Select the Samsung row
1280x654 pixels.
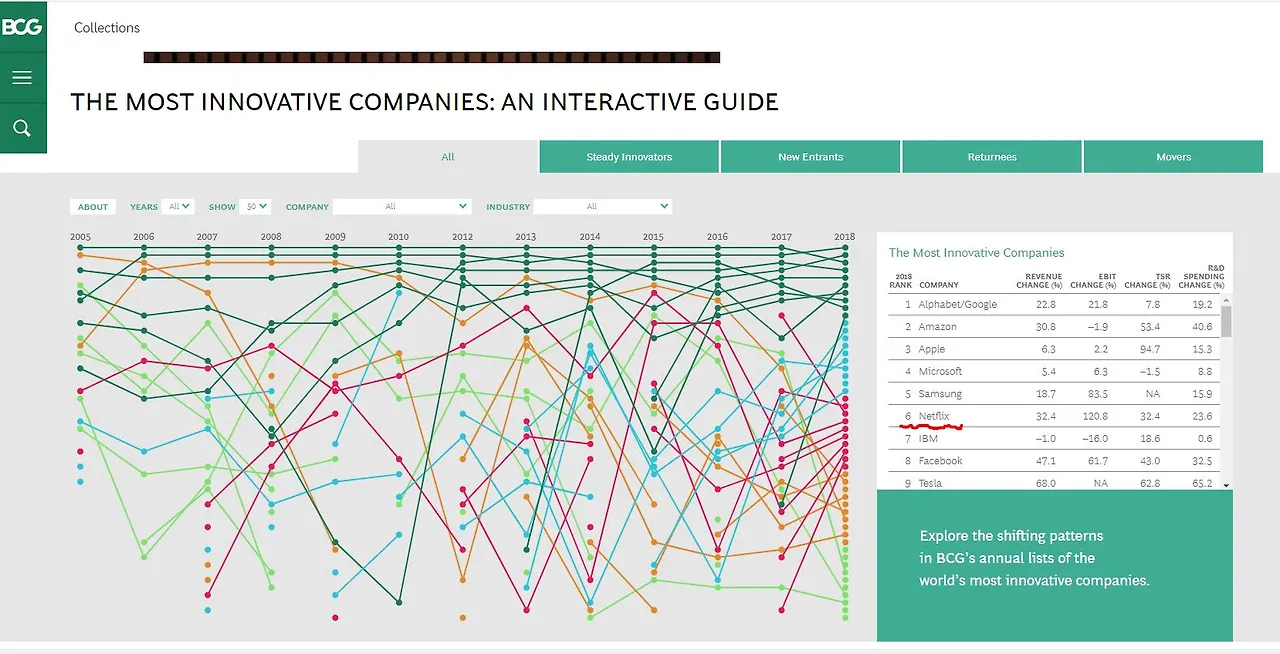[x=1053, y=394]
